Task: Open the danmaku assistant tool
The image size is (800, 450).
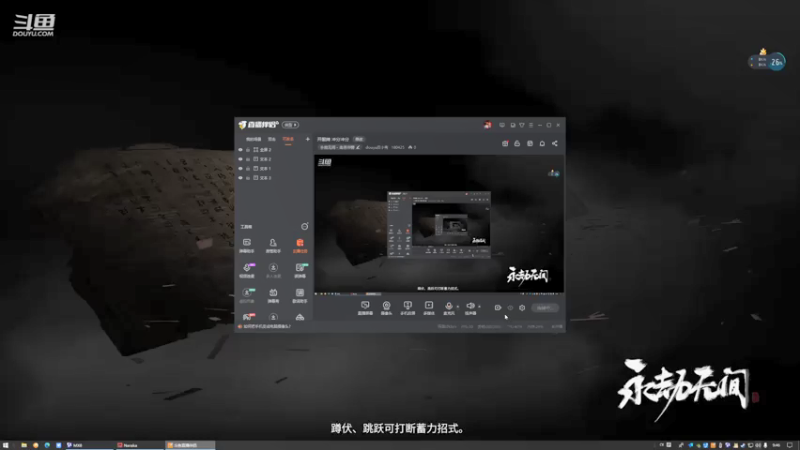Action: 247,245
